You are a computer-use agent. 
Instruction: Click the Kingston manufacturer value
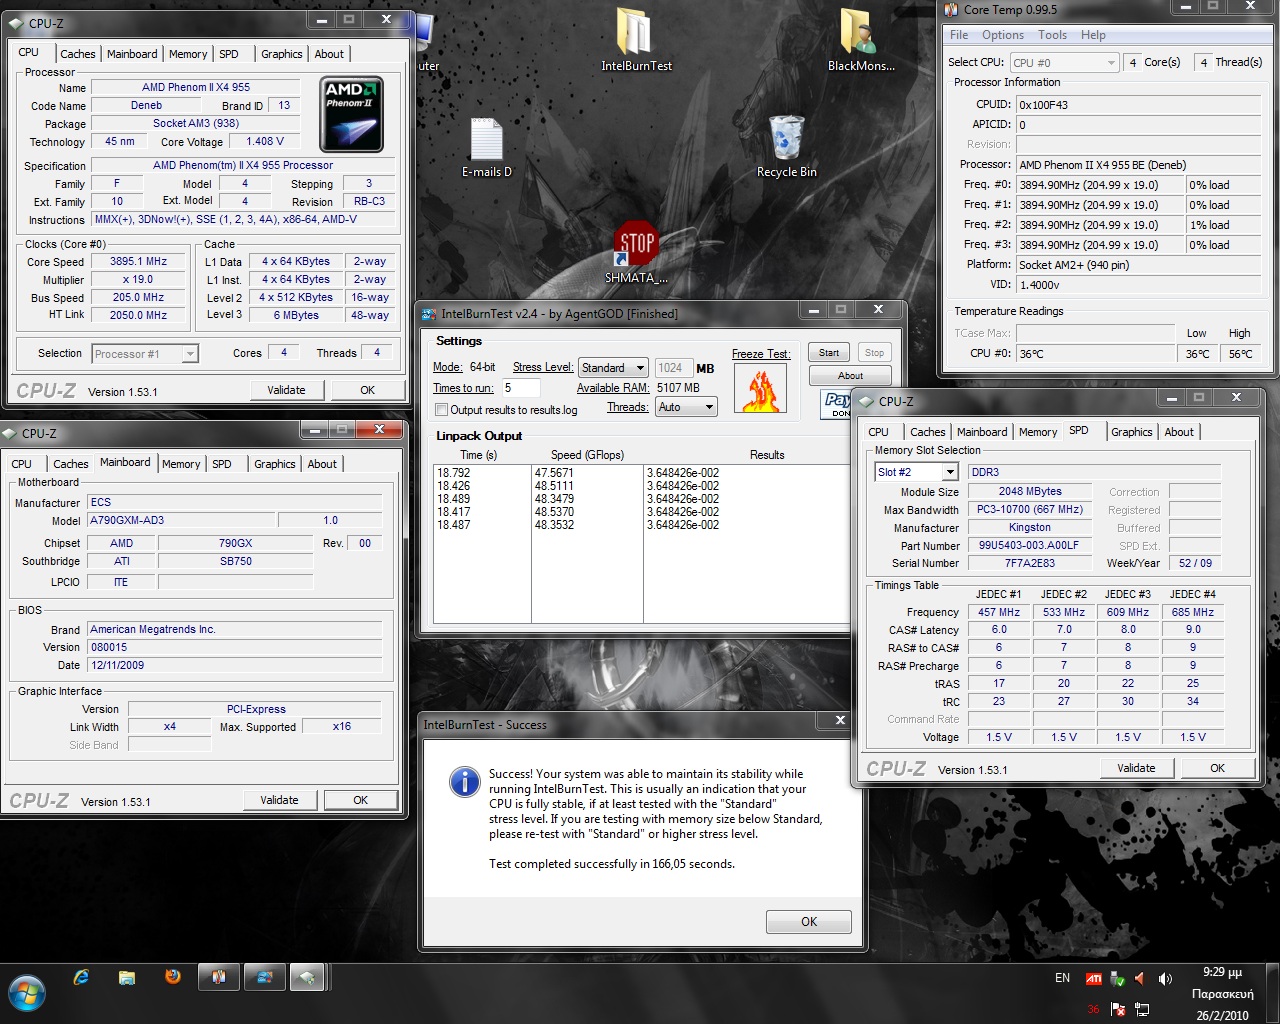[x=1029, y=528]
